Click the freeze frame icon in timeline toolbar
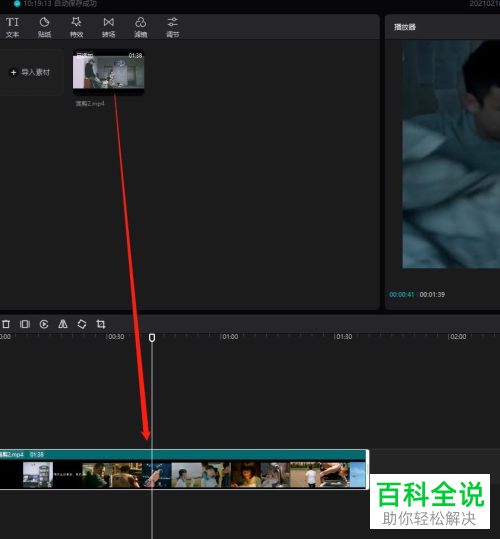The width and height of the screenshot is (500, 539). click(25, 324)
